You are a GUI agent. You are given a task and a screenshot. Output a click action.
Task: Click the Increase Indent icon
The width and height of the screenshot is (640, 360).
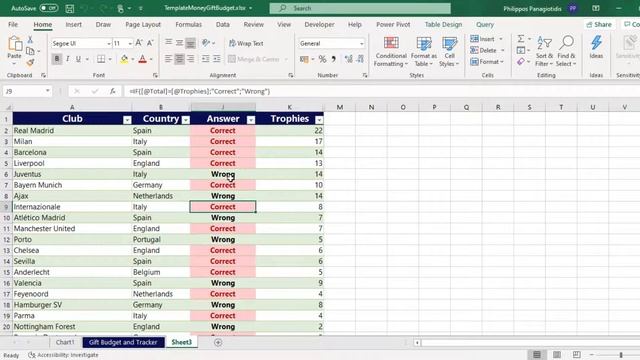(x=217, y=59)
